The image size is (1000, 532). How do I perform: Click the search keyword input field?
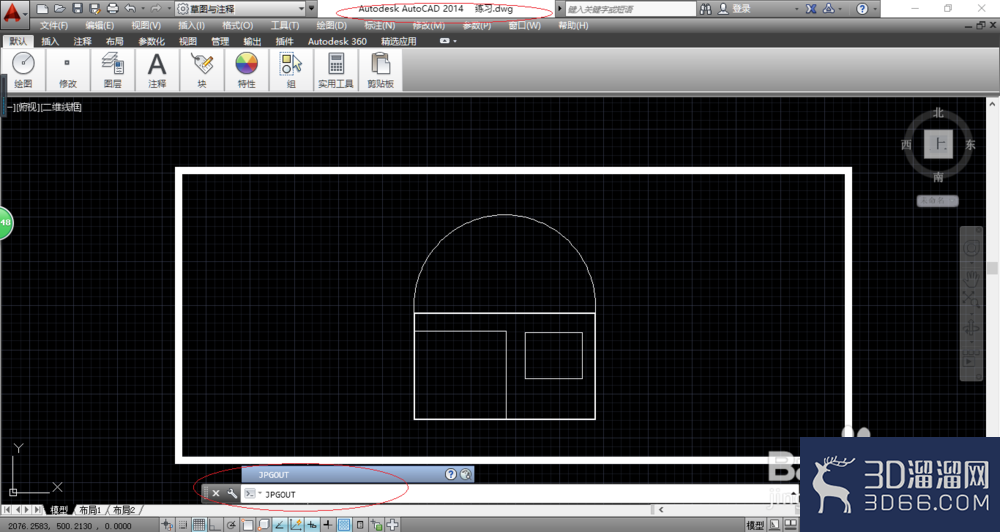pos(631,9)
